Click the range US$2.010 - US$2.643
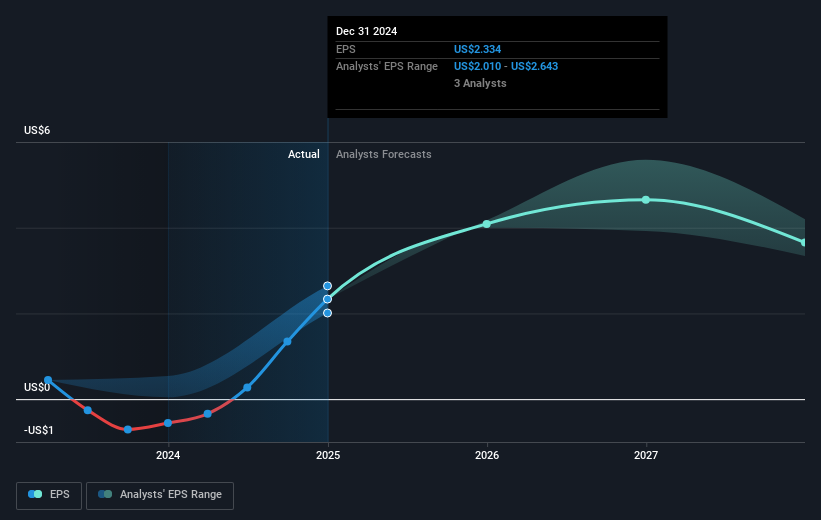 coord(506,67)
